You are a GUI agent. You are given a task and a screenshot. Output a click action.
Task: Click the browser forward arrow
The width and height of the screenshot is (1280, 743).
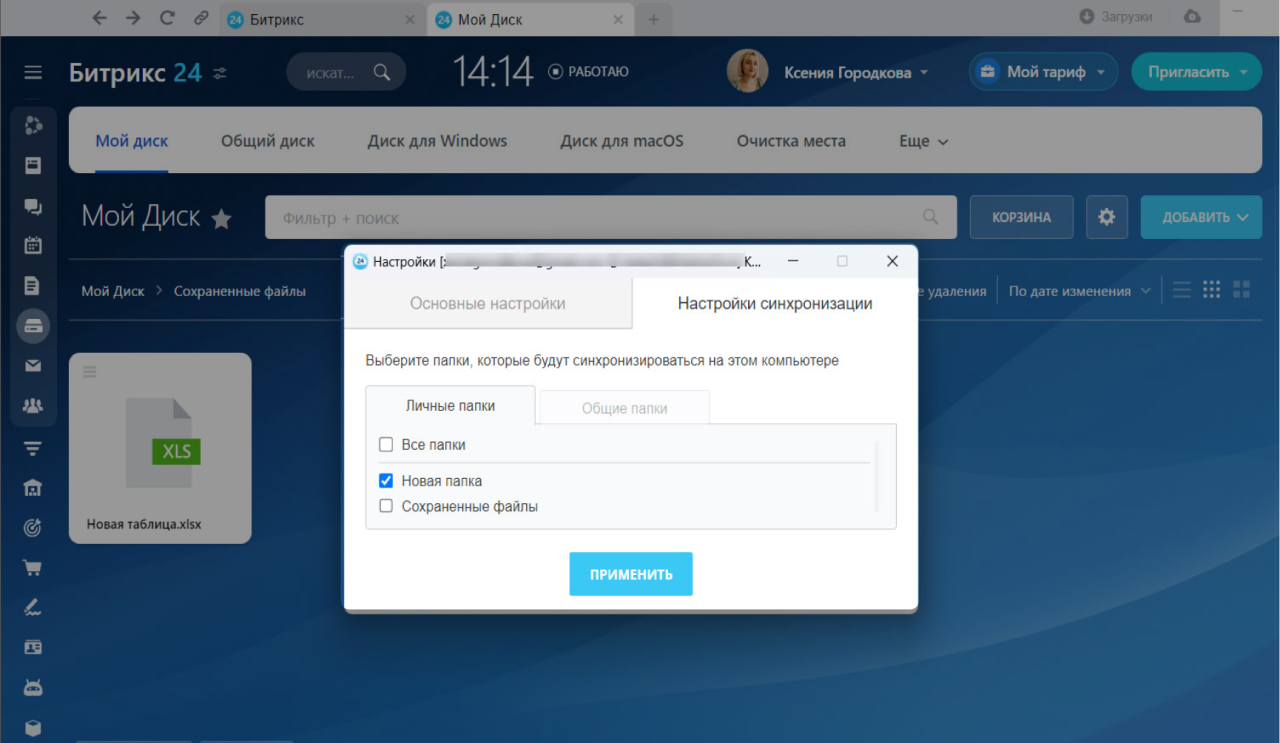point(133,18)
